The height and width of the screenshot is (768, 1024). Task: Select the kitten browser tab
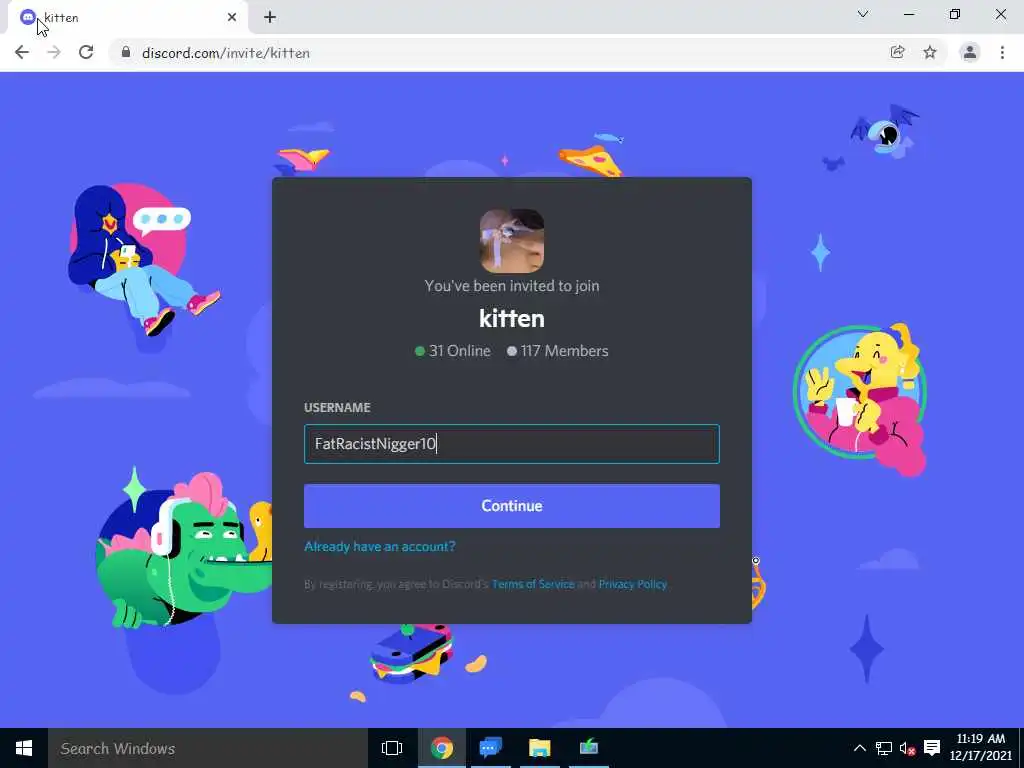(128, 18)
